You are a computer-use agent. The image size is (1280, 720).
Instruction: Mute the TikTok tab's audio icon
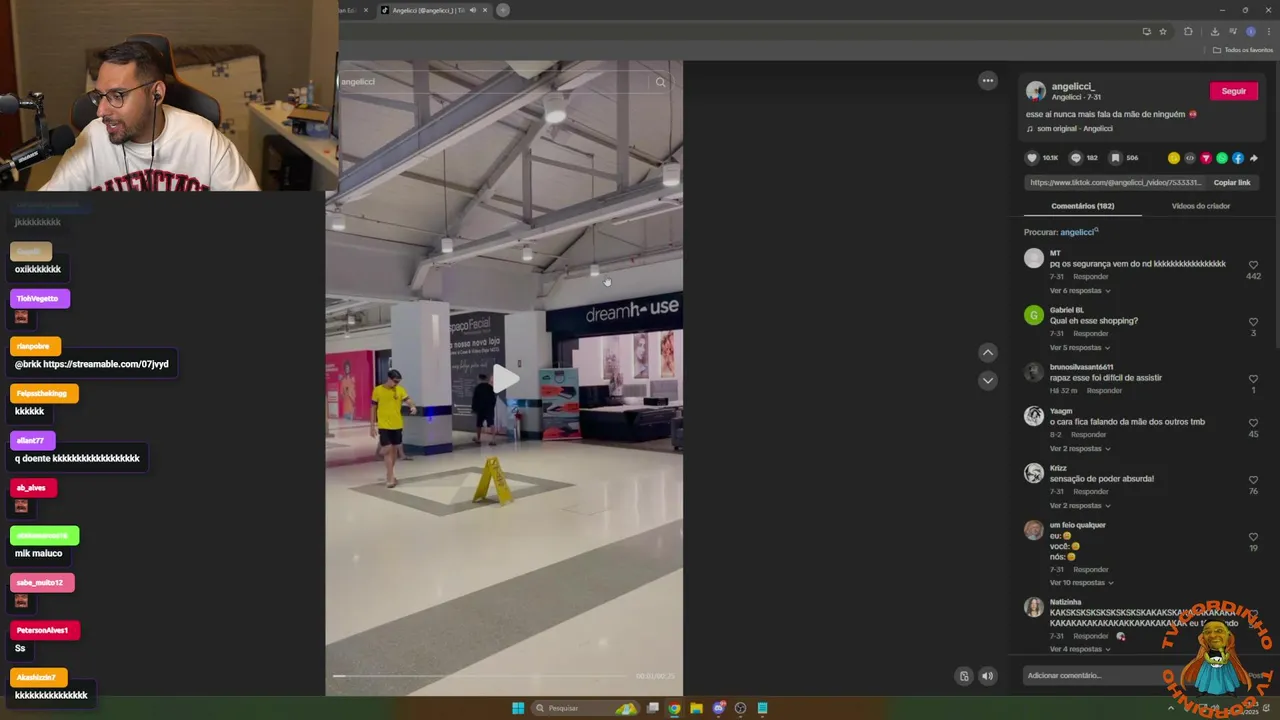(x=472, y=10)
